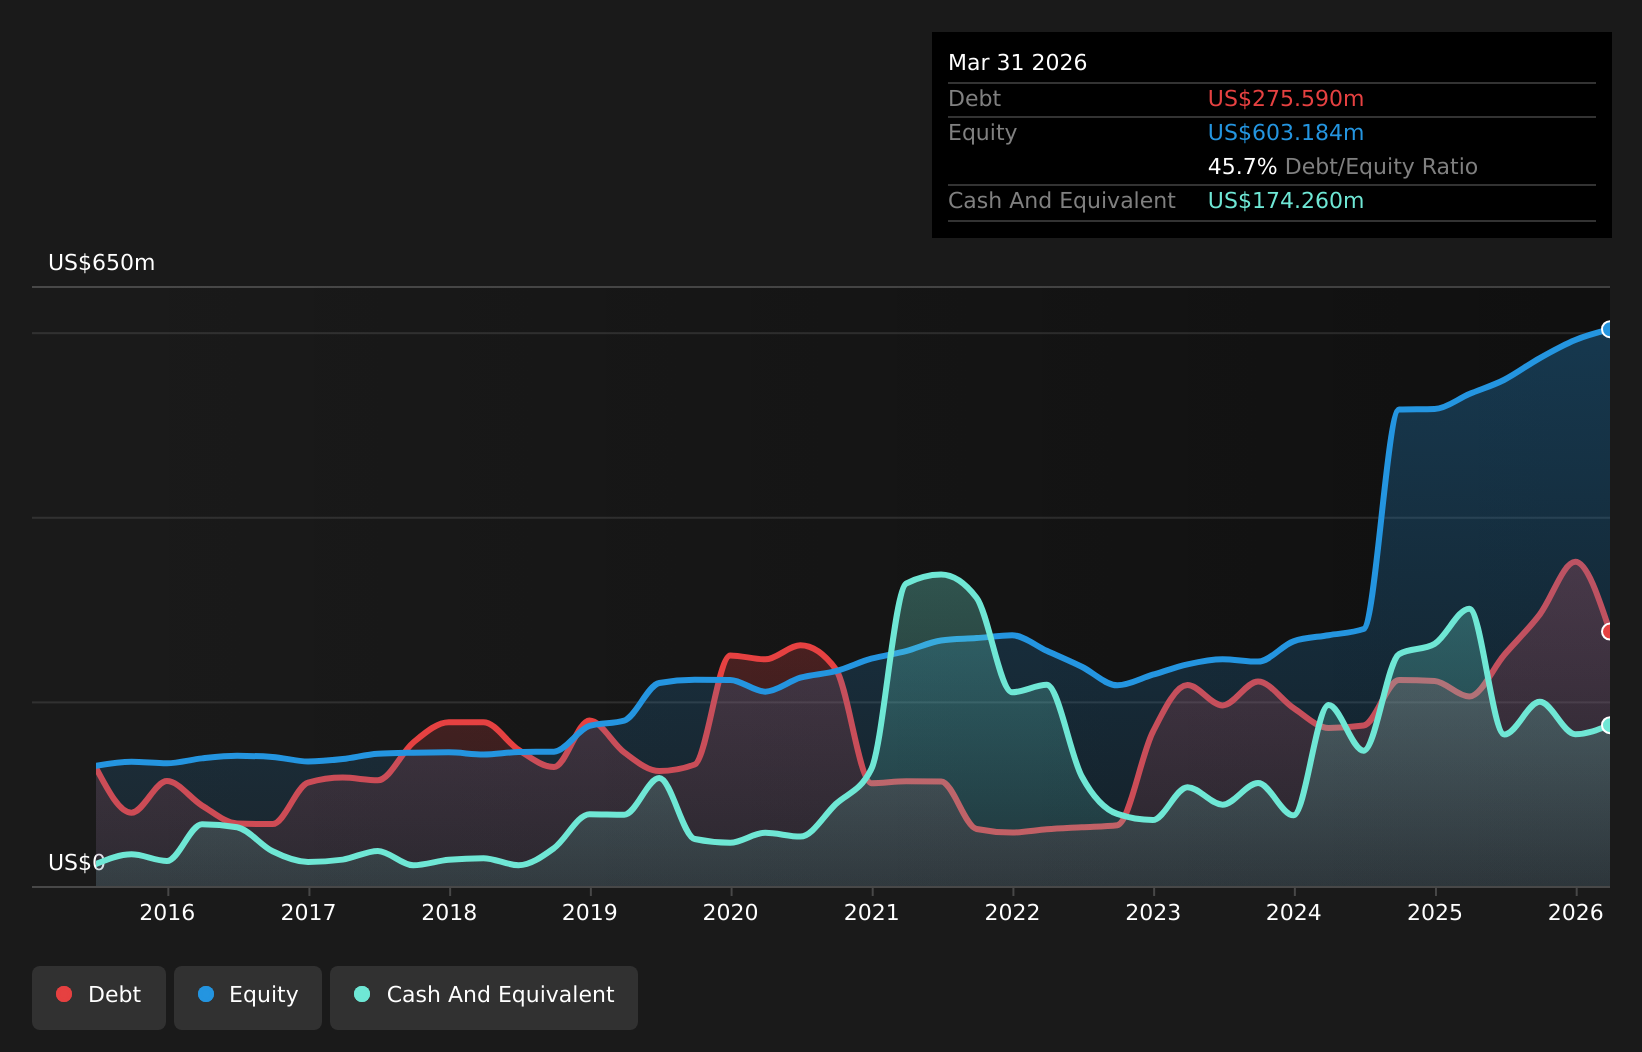1642x1052 pixels.
Task: Click the 2026 x-axis label
Action: pyautogui.click(x=1576, y=912)
